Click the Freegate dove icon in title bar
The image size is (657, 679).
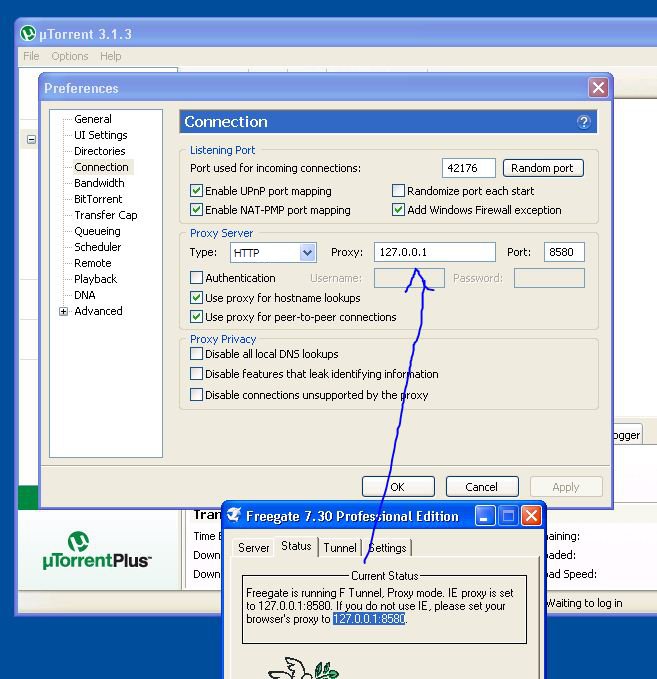click(234, 515)
